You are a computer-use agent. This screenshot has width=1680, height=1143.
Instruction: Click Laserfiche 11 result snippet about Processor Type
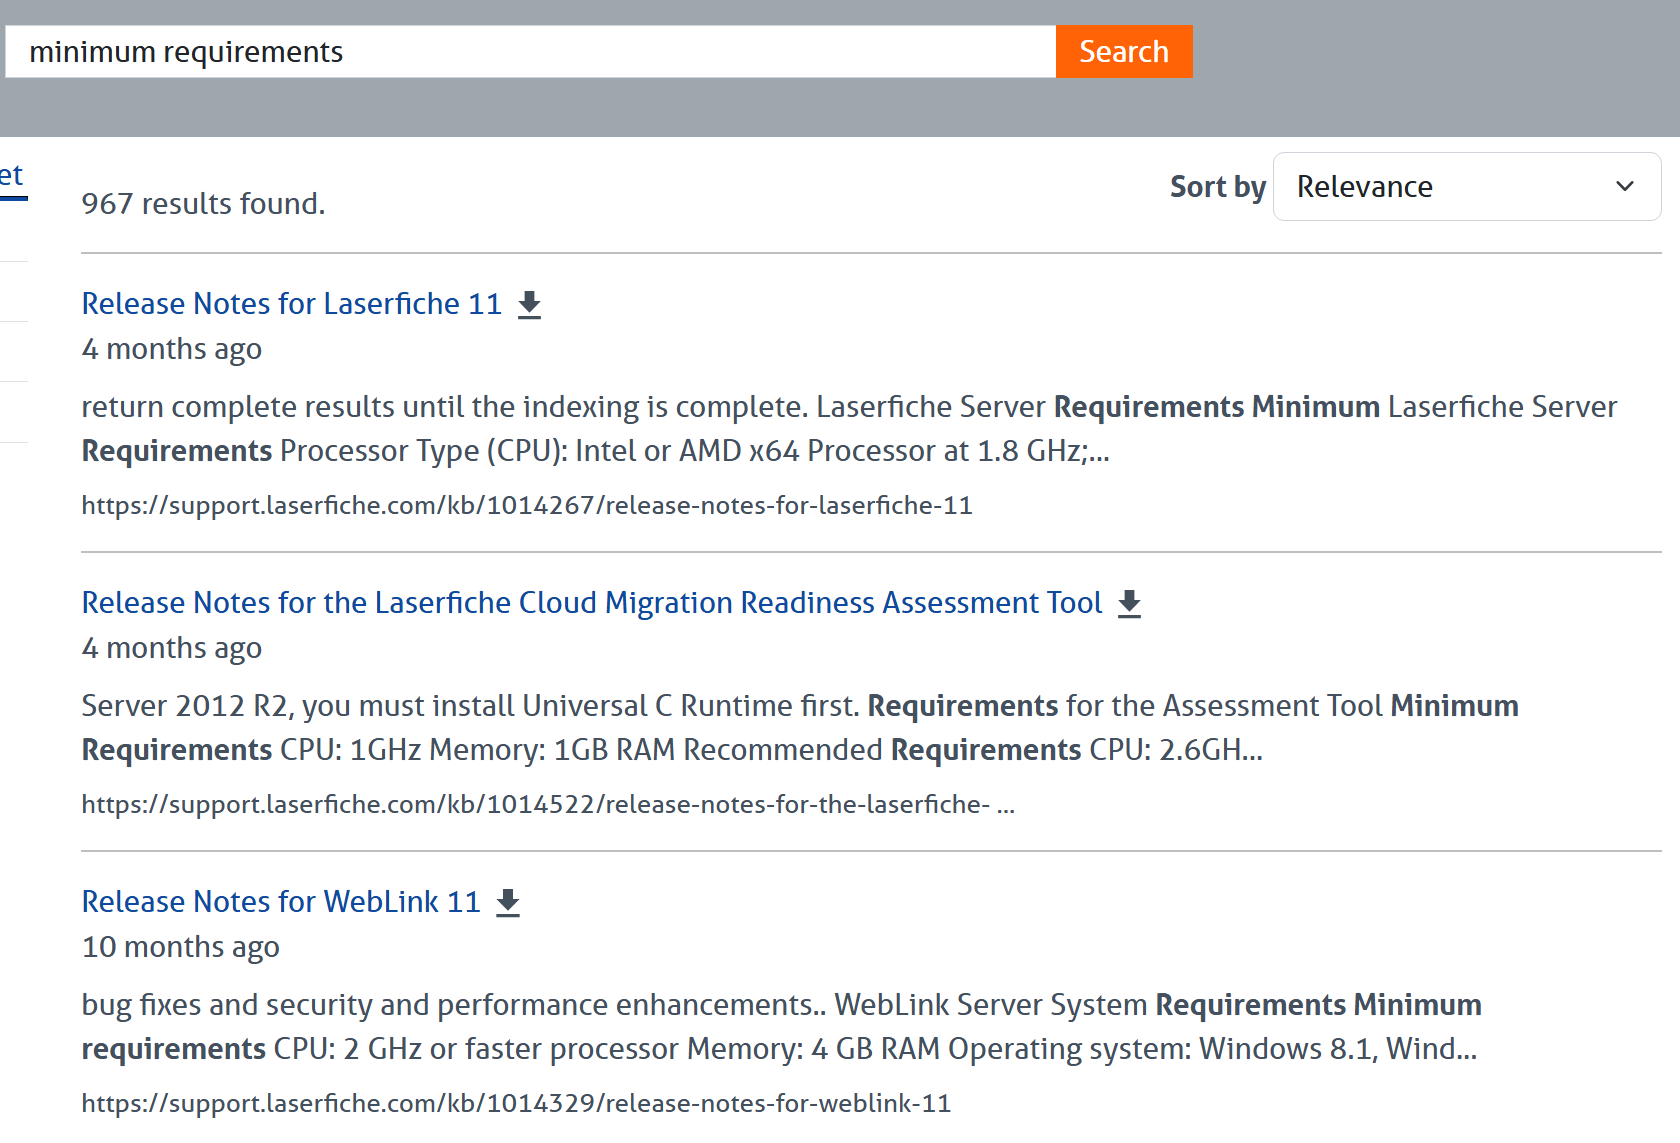click(x=849, y=428)
